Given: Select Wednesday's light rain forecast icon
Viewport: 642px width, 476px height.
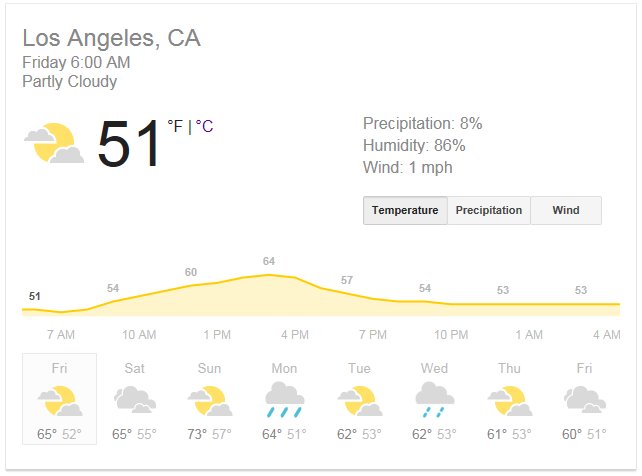Looking at the screenshot, I should (x=434, y=400).
